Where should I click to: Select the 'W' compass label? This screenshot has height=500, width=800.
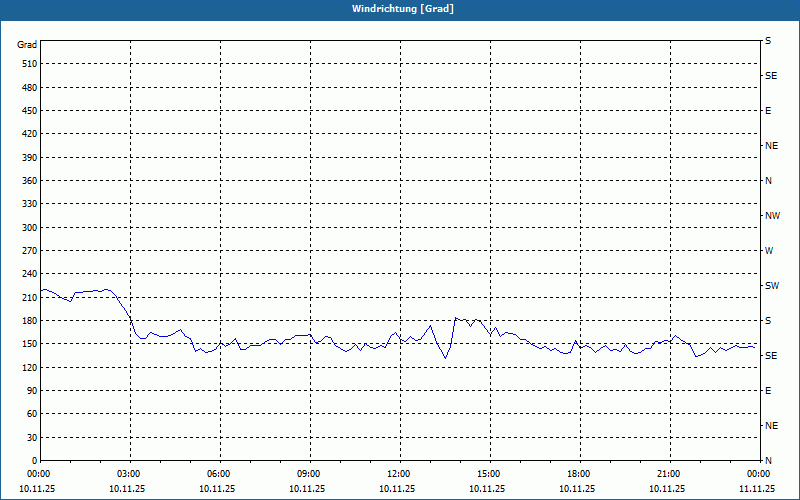(769, 251)
